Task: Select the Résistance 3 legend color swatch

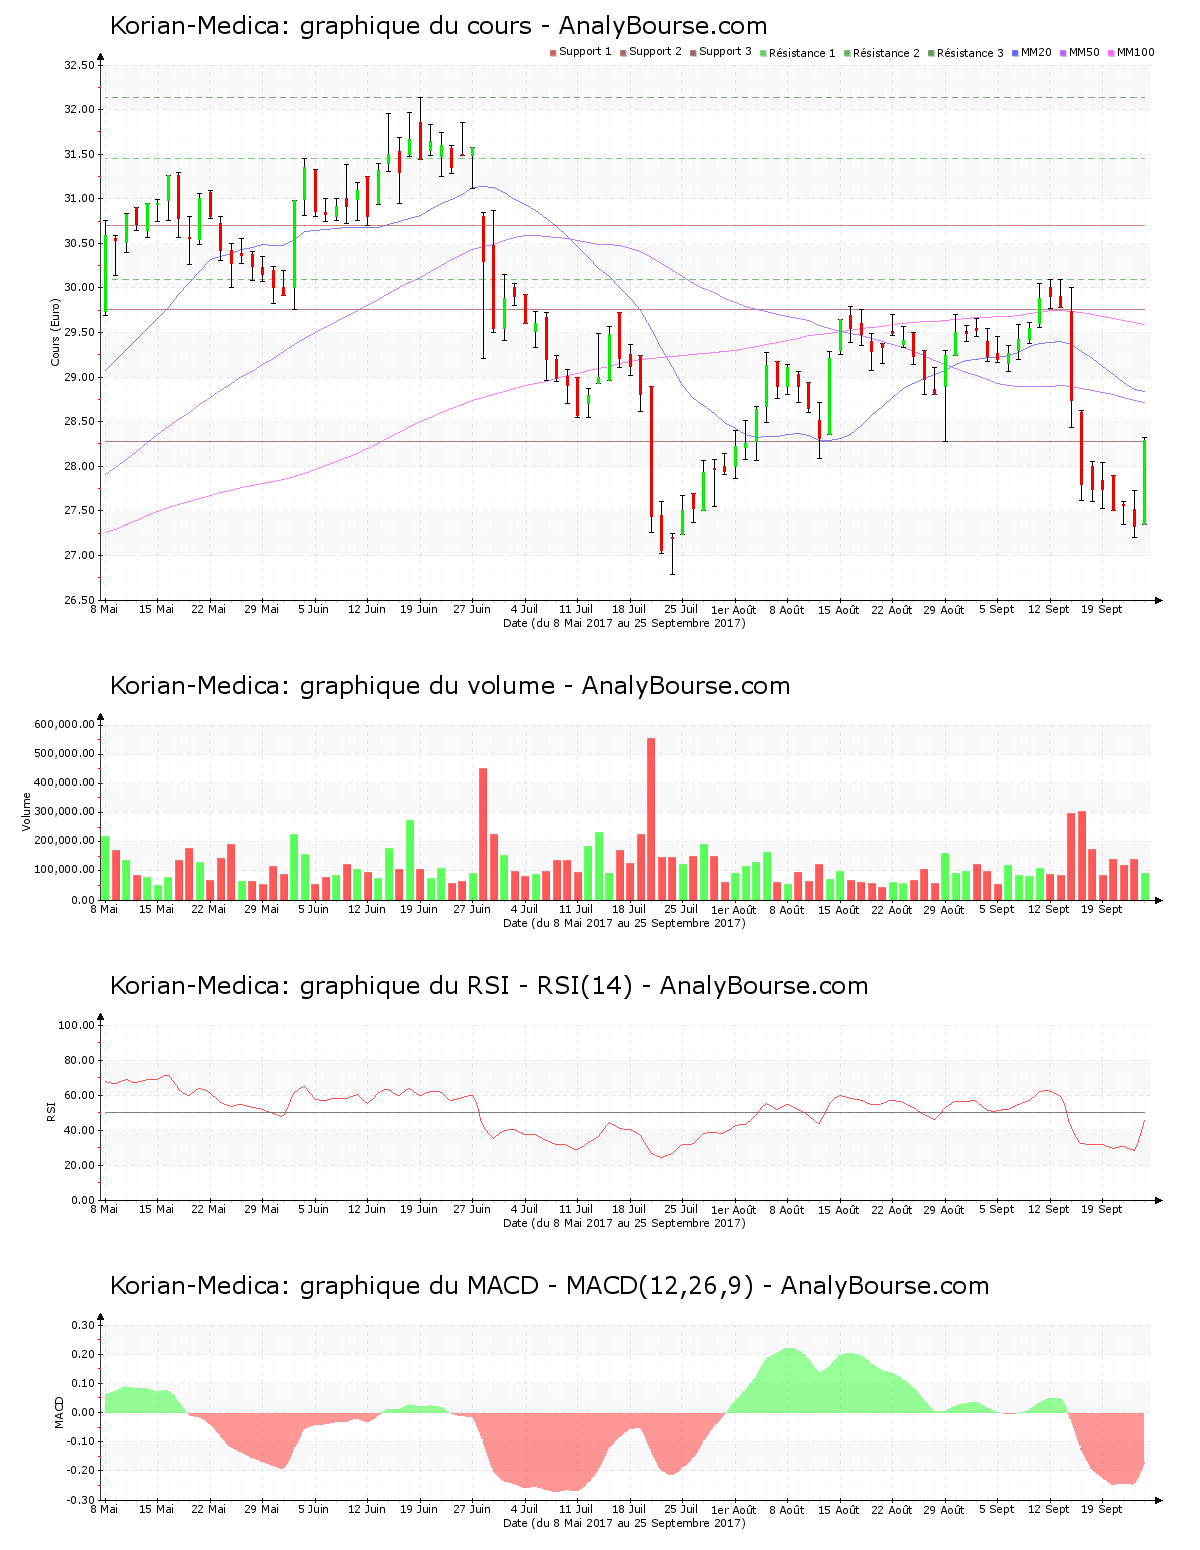Action: [931, 52]
